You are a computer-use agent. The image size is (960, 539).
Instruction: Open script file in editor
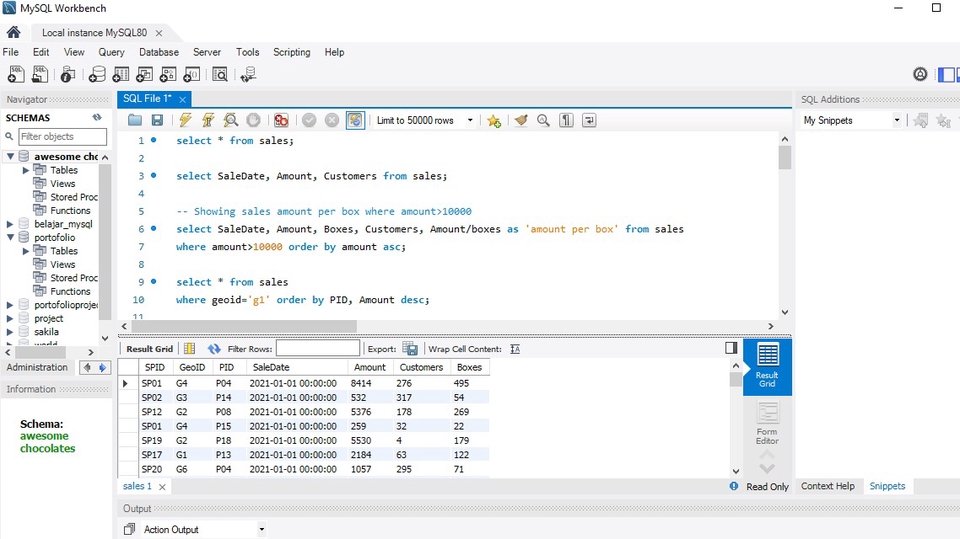(x=135, y=120)
